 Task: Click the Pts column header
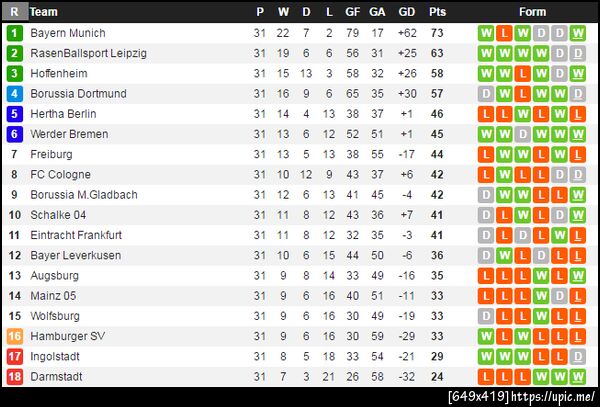coord(437,12)
